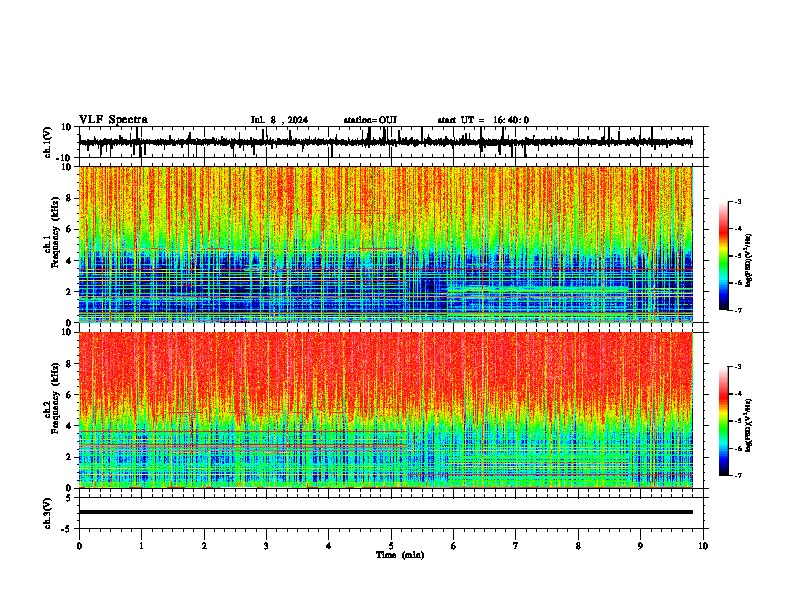
Task: Click the ch.2 color bar log(PSD) label
Action: pyautogui.click(x=748, y=424)
